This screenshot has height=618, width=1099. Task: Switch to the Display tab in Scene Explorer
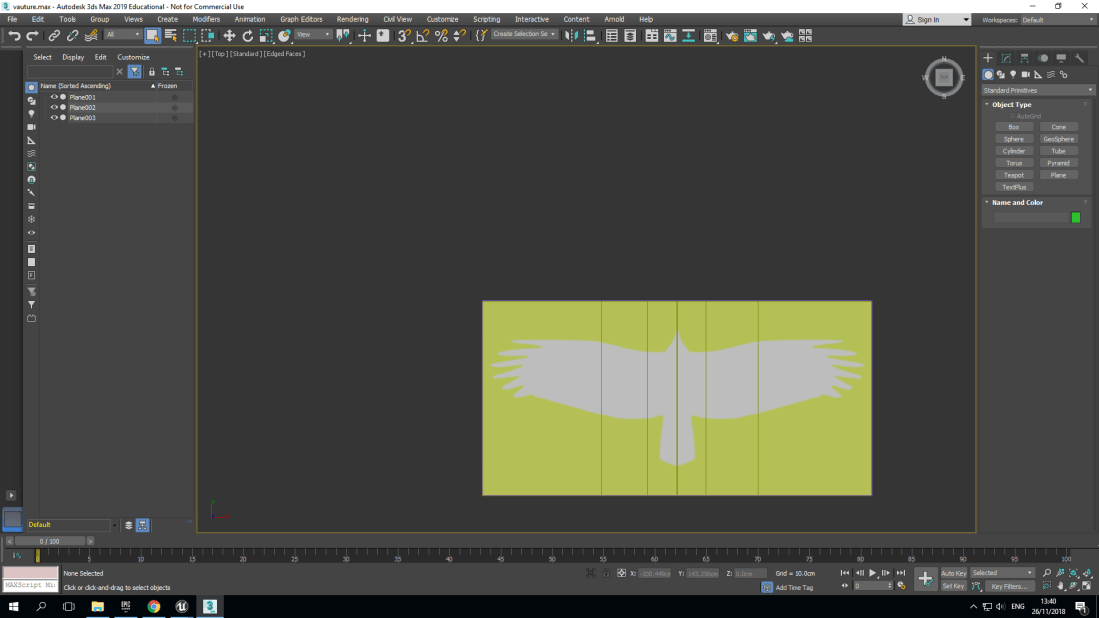tap(73, 57)
